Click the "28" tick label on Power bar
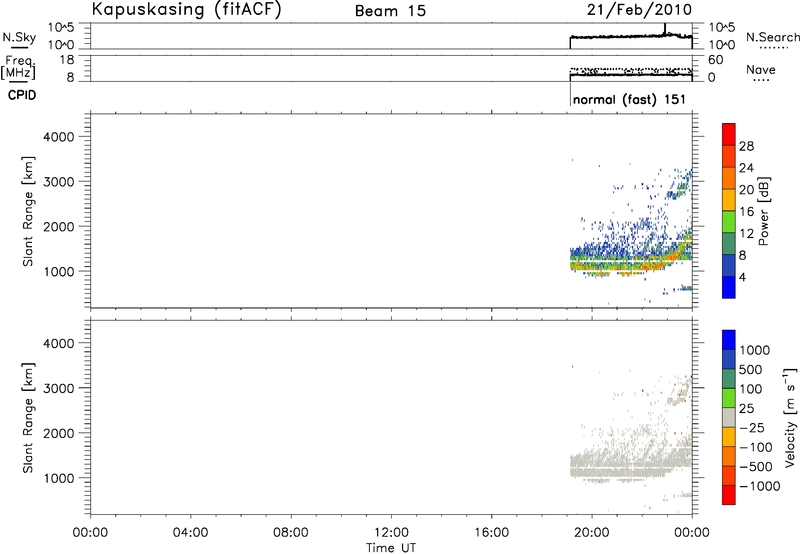Image resolution: width=800 pixels, height=554 pixels. tap(746, 146)
